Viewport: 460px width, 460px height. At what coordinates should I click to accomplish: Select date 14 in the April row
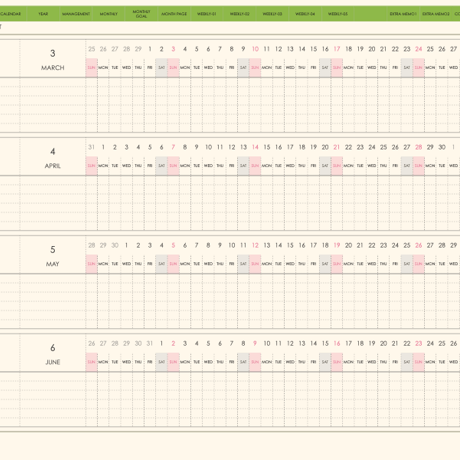point(255,147)
